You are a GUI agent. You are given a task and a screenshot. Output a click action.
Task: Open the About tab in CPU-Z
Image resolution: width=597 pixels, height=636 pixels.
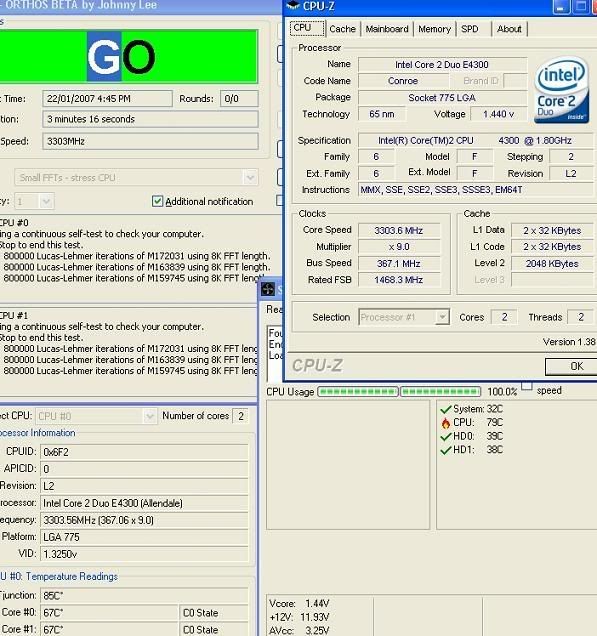coord(509,29)
